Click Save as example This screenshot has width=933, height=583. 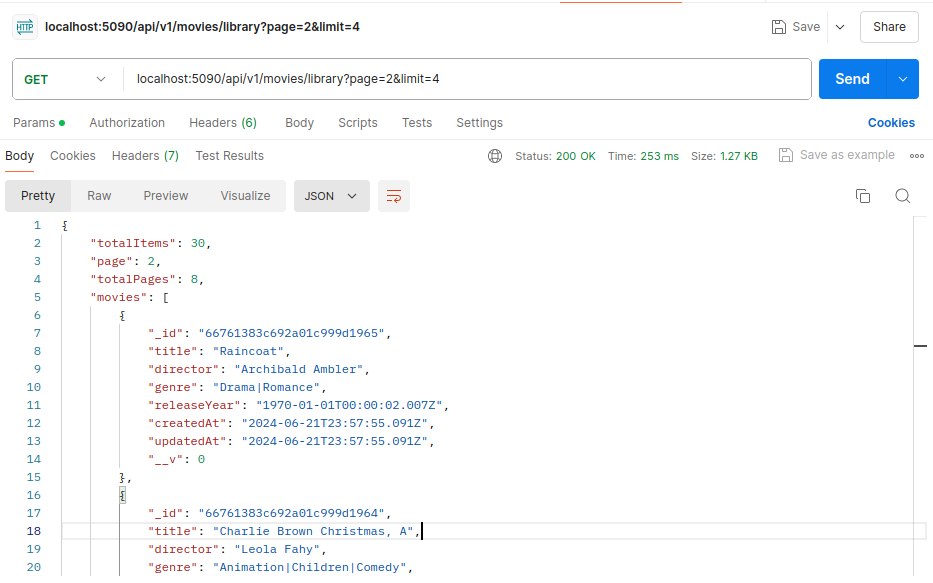[837, 155]
